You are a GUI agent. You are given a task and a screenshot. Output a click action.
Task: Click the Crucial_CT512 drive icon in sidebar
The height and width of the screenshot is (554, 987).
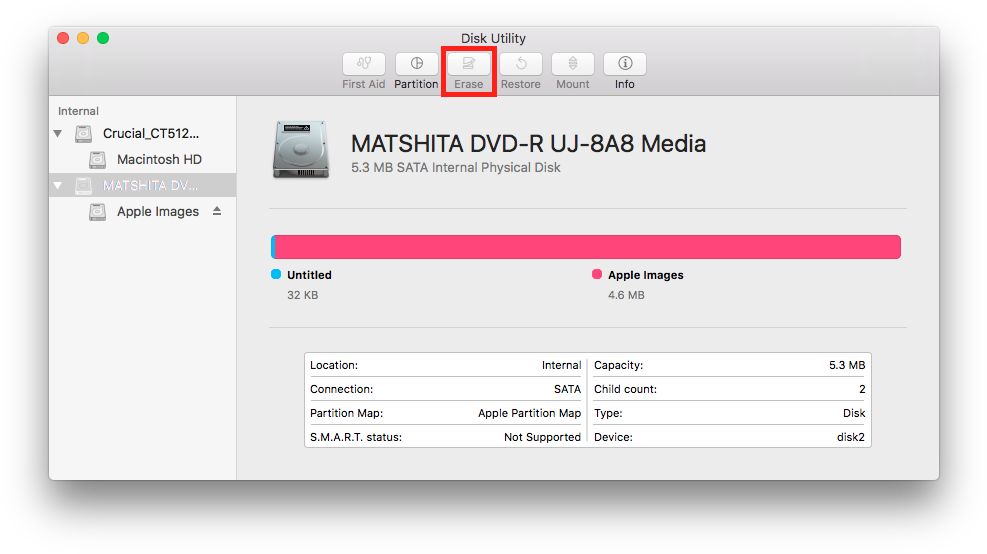(83, 133)
